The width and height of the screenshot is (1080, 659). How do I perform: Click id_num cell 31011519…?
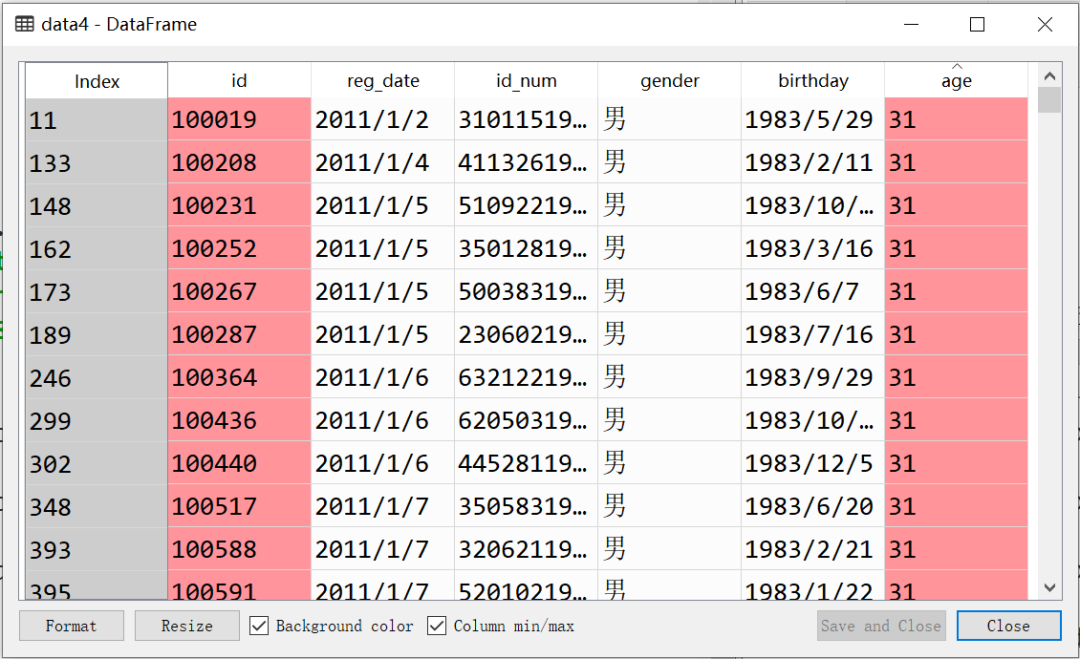point(526,120)
